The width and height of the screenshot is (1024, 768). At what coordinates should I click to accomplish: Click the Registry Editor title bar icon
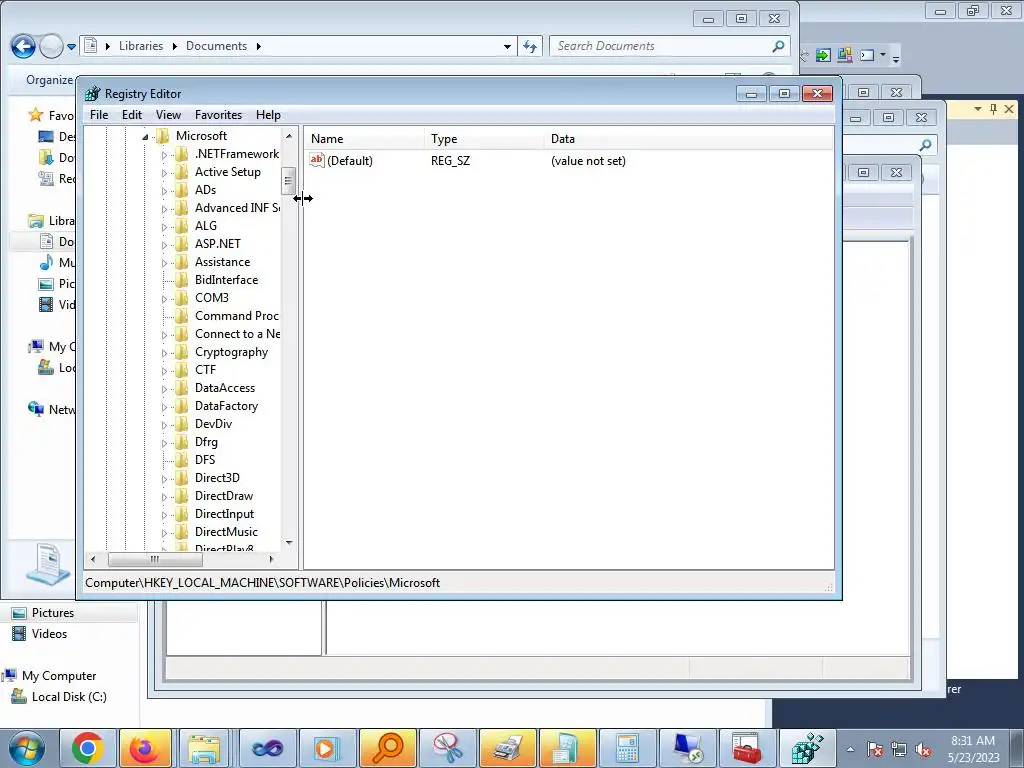93,93
